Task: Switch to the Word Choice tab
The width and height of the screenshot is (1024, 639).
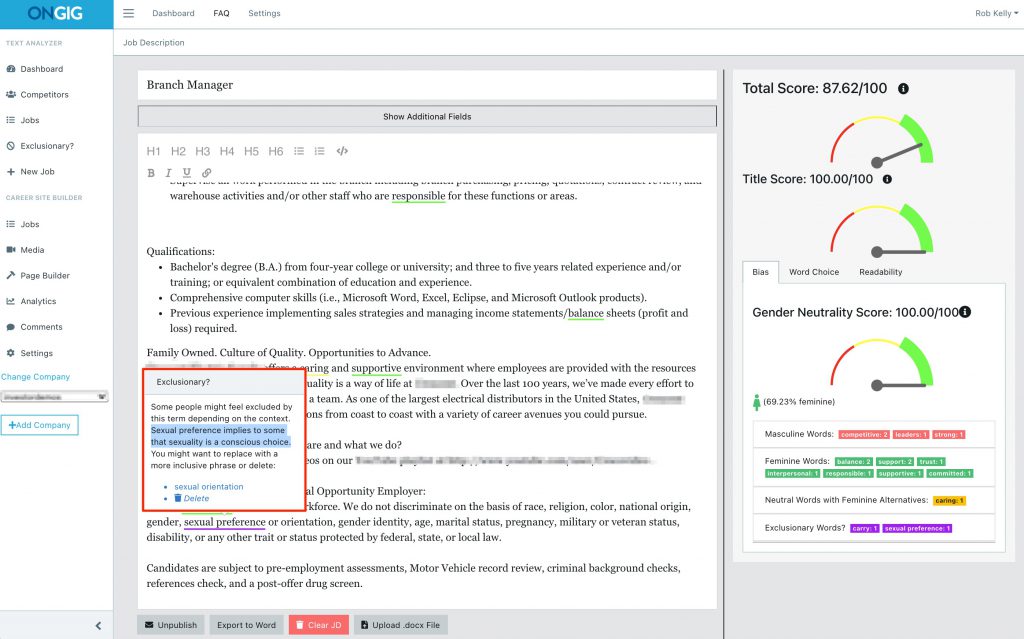Action: [x=814, y=272]
